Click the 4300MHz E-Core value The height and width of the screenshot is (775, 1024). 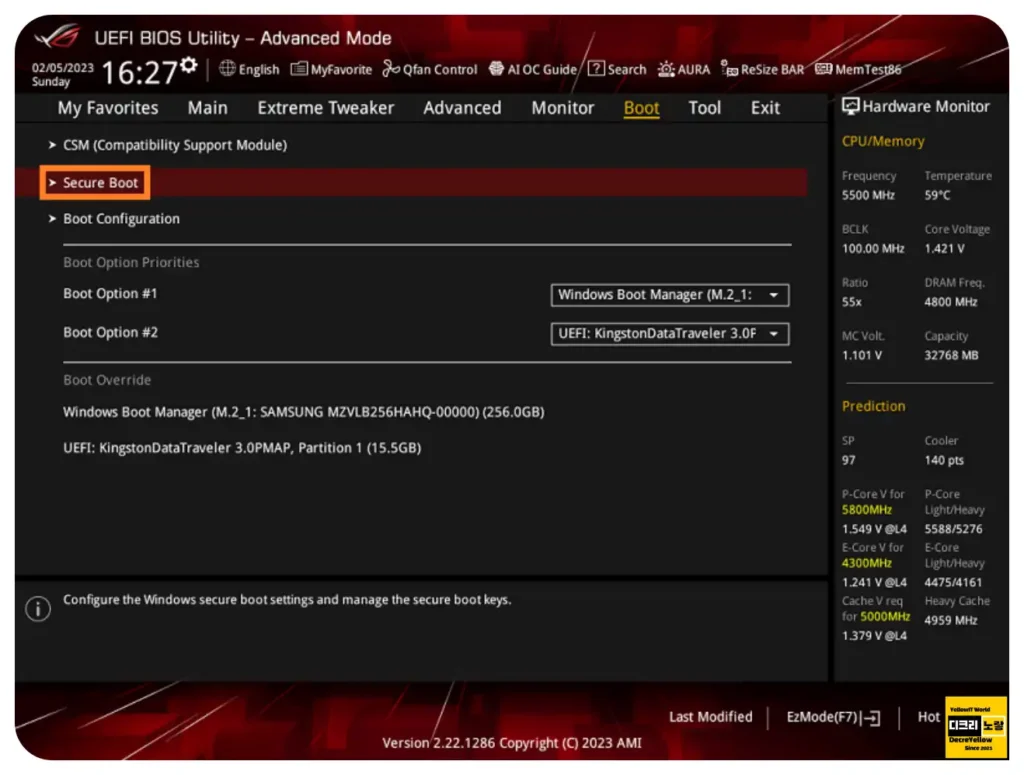(x=867, y=563)
